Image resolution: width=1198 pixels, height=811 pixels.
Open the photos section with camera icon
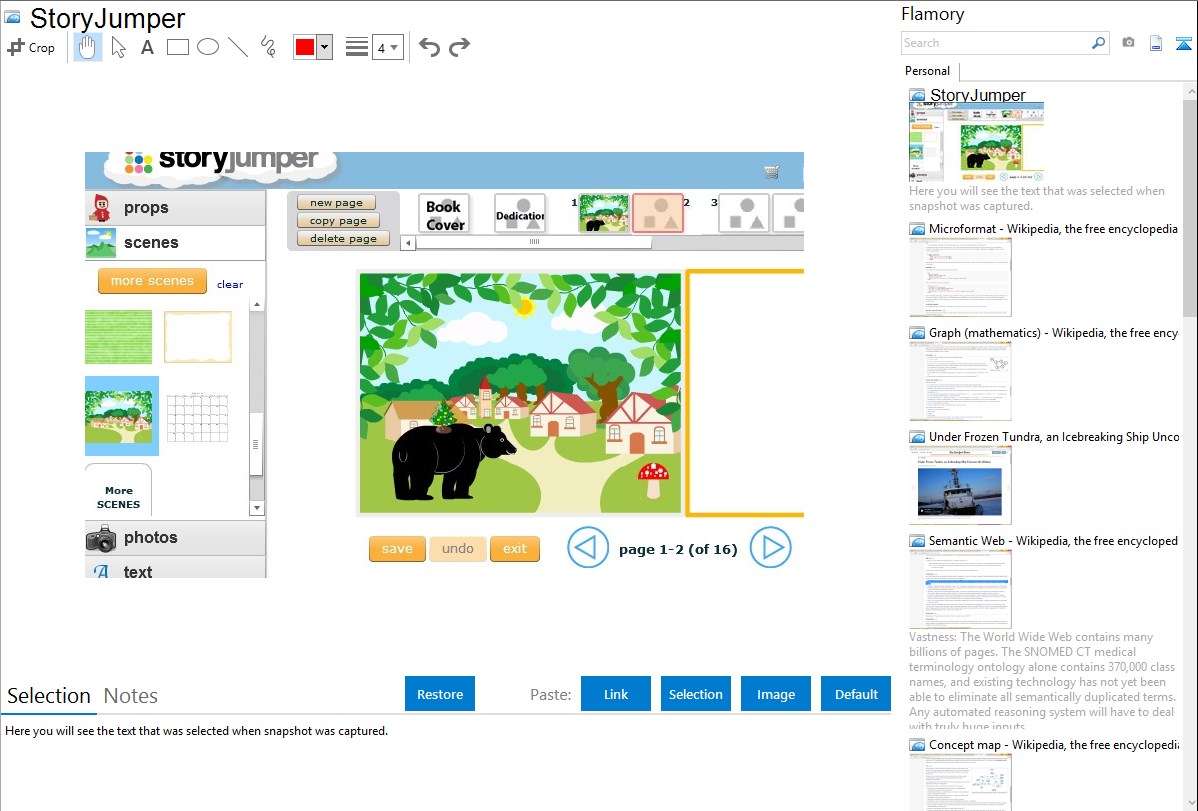[x=175, y=538]
